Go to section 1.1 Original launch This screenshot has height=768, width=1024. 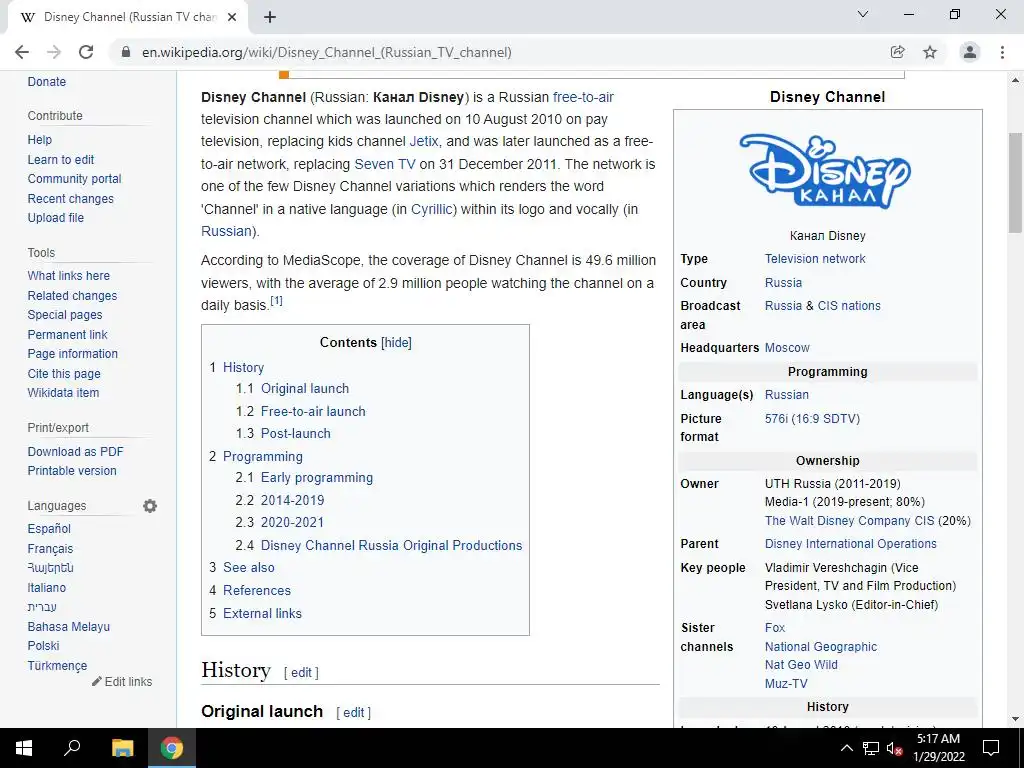304,389
